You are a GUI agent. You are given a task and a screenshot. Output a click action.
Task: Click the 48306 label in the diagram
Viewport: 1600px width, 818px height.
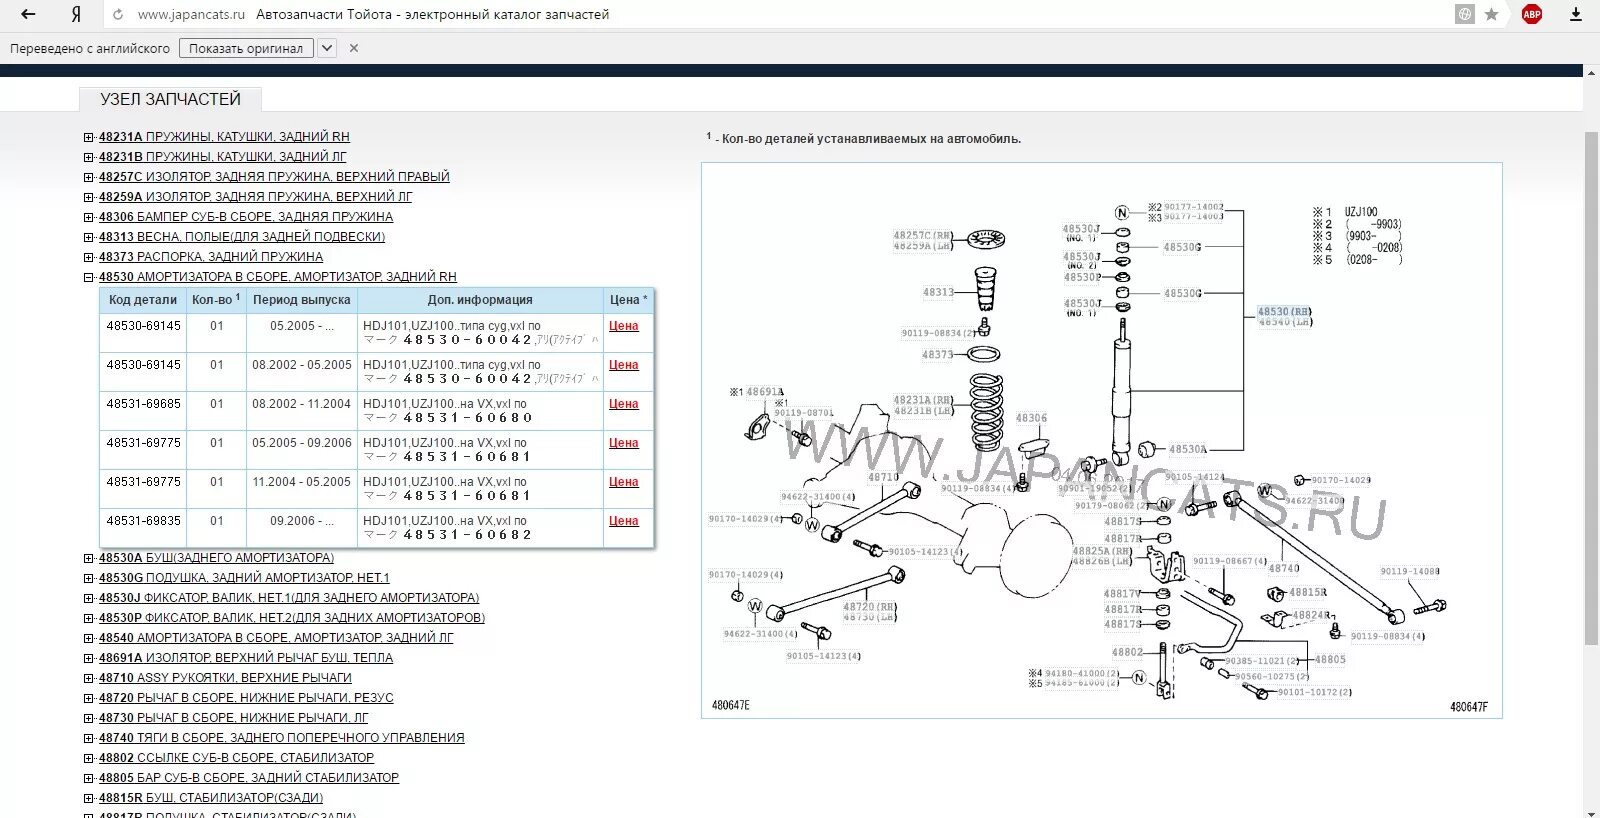[1031, 419]
